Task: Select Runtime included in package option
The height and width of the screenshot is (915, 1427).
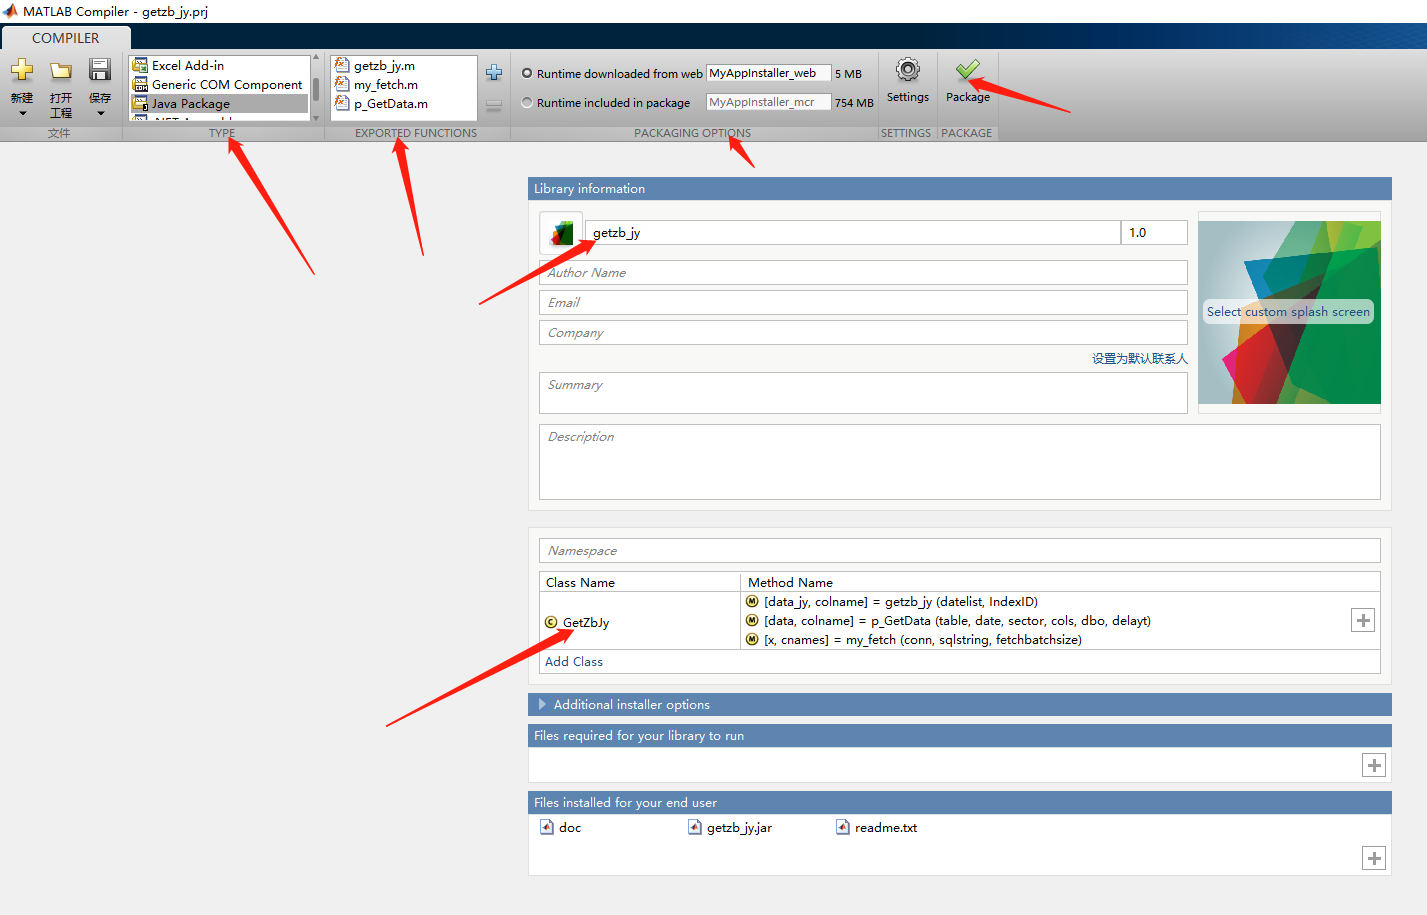Action: 529,101
